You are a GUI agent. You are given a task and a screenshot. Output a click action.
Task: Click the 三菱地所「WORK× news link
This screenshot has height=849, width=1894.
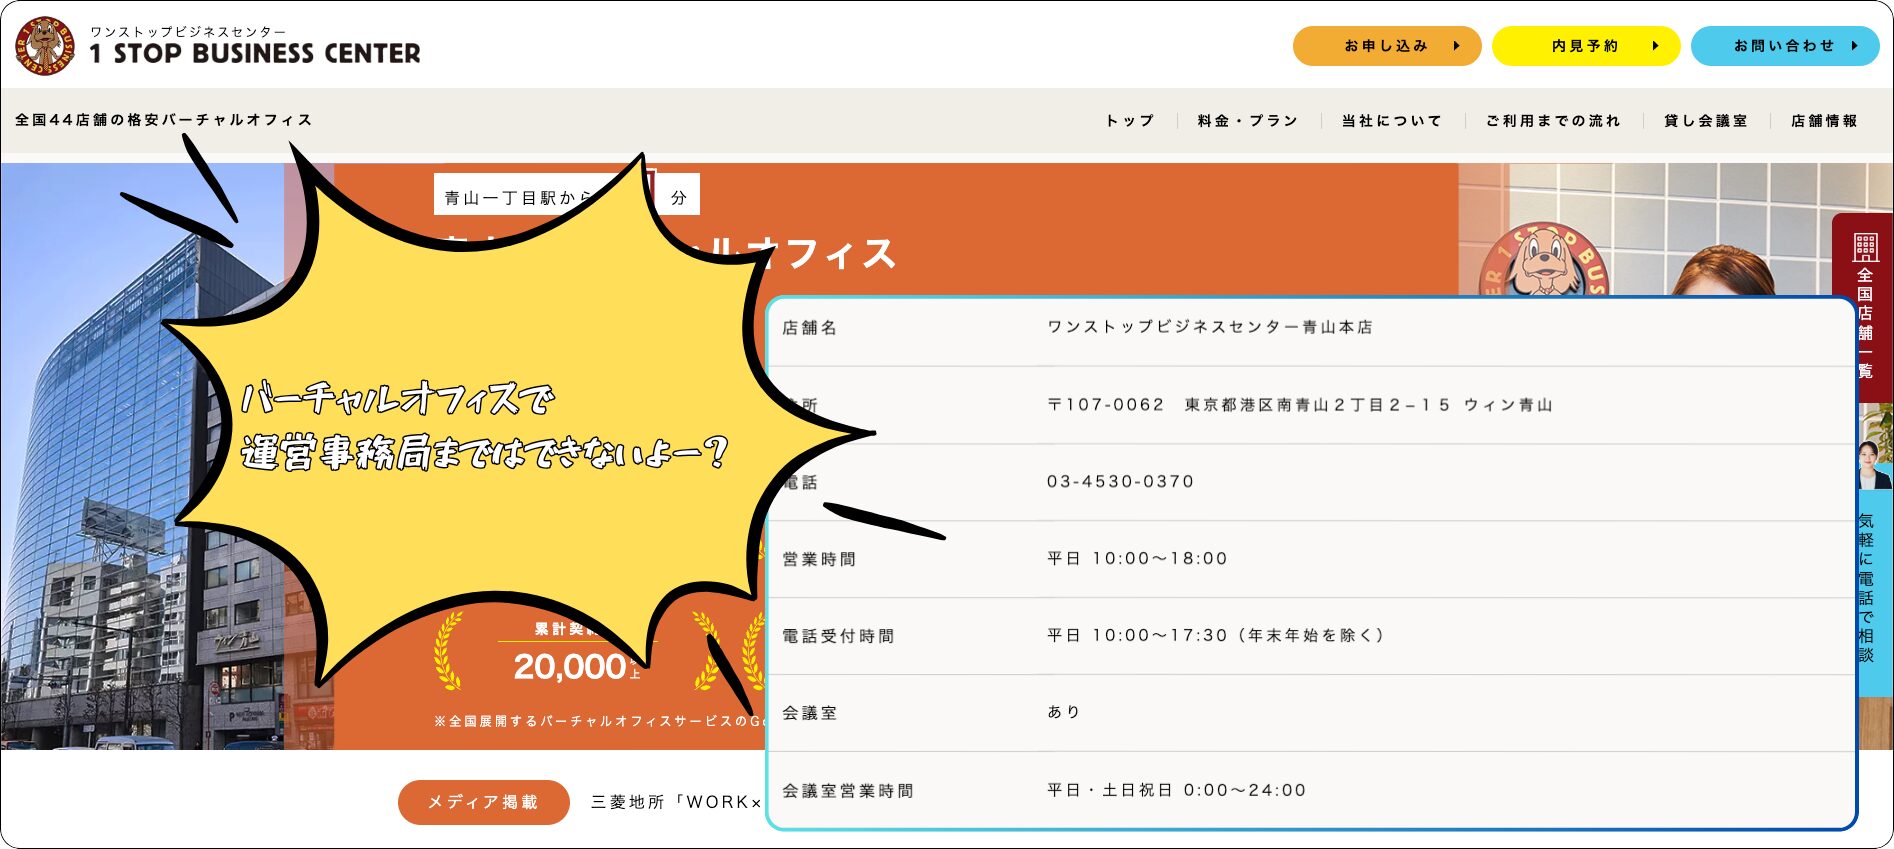[x=676, y=802]
